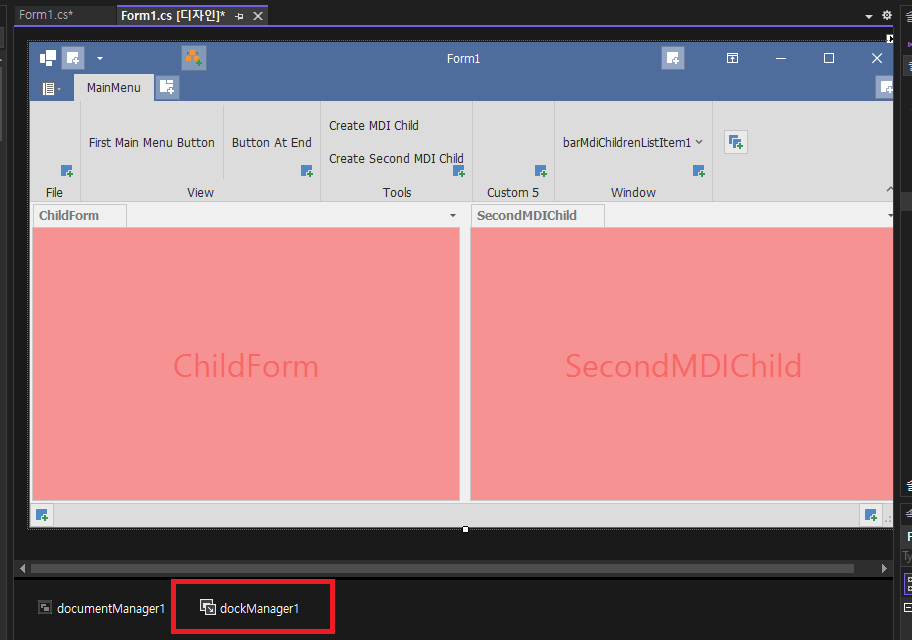Click add-item icon in Tools group
The height and width of the screenshot is (640, 912).
click(x=459, y=171)
